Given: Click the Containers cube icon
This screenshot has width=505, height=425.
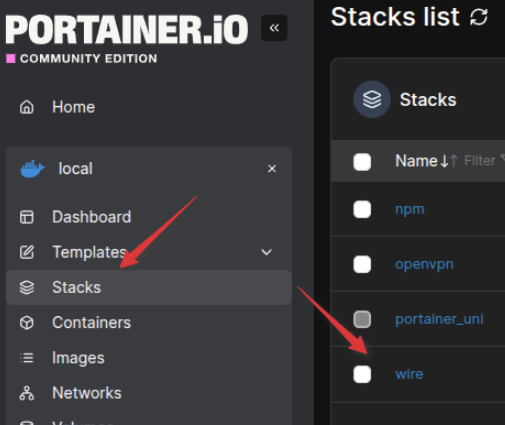Looking at the screenshot, I should (x=27, y=323).
